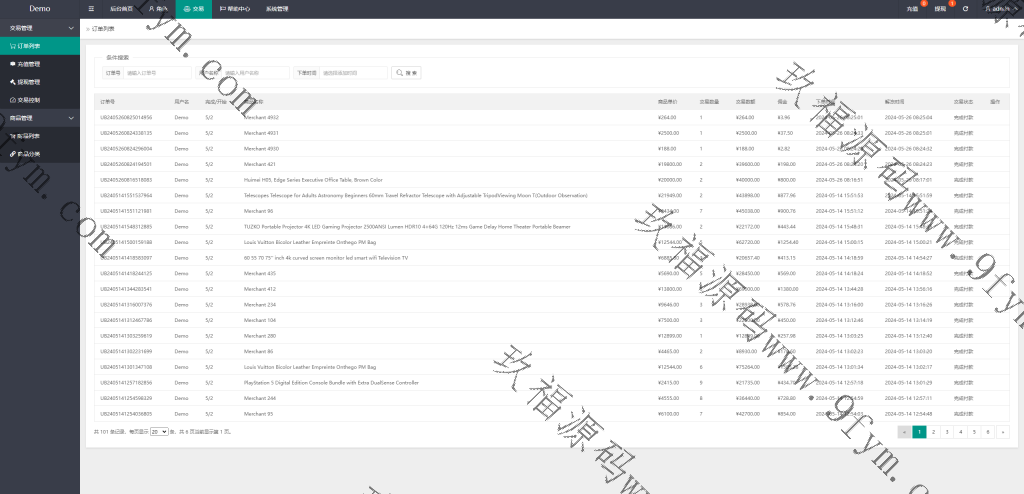Open 订单列表 via its cart icon
This screenshot has width=1024, height=494.
click(14, 46)
